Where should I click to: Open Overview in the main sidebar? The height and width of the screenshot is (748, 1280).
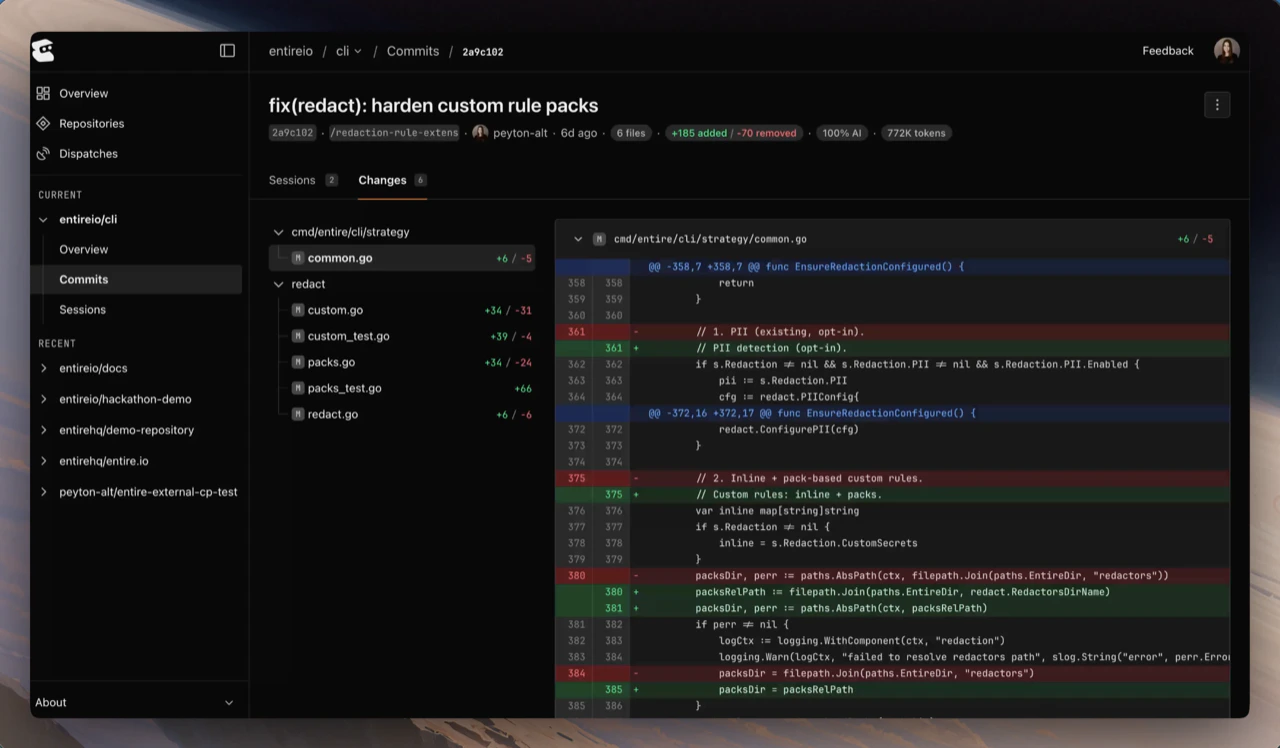tap(84, 93)
